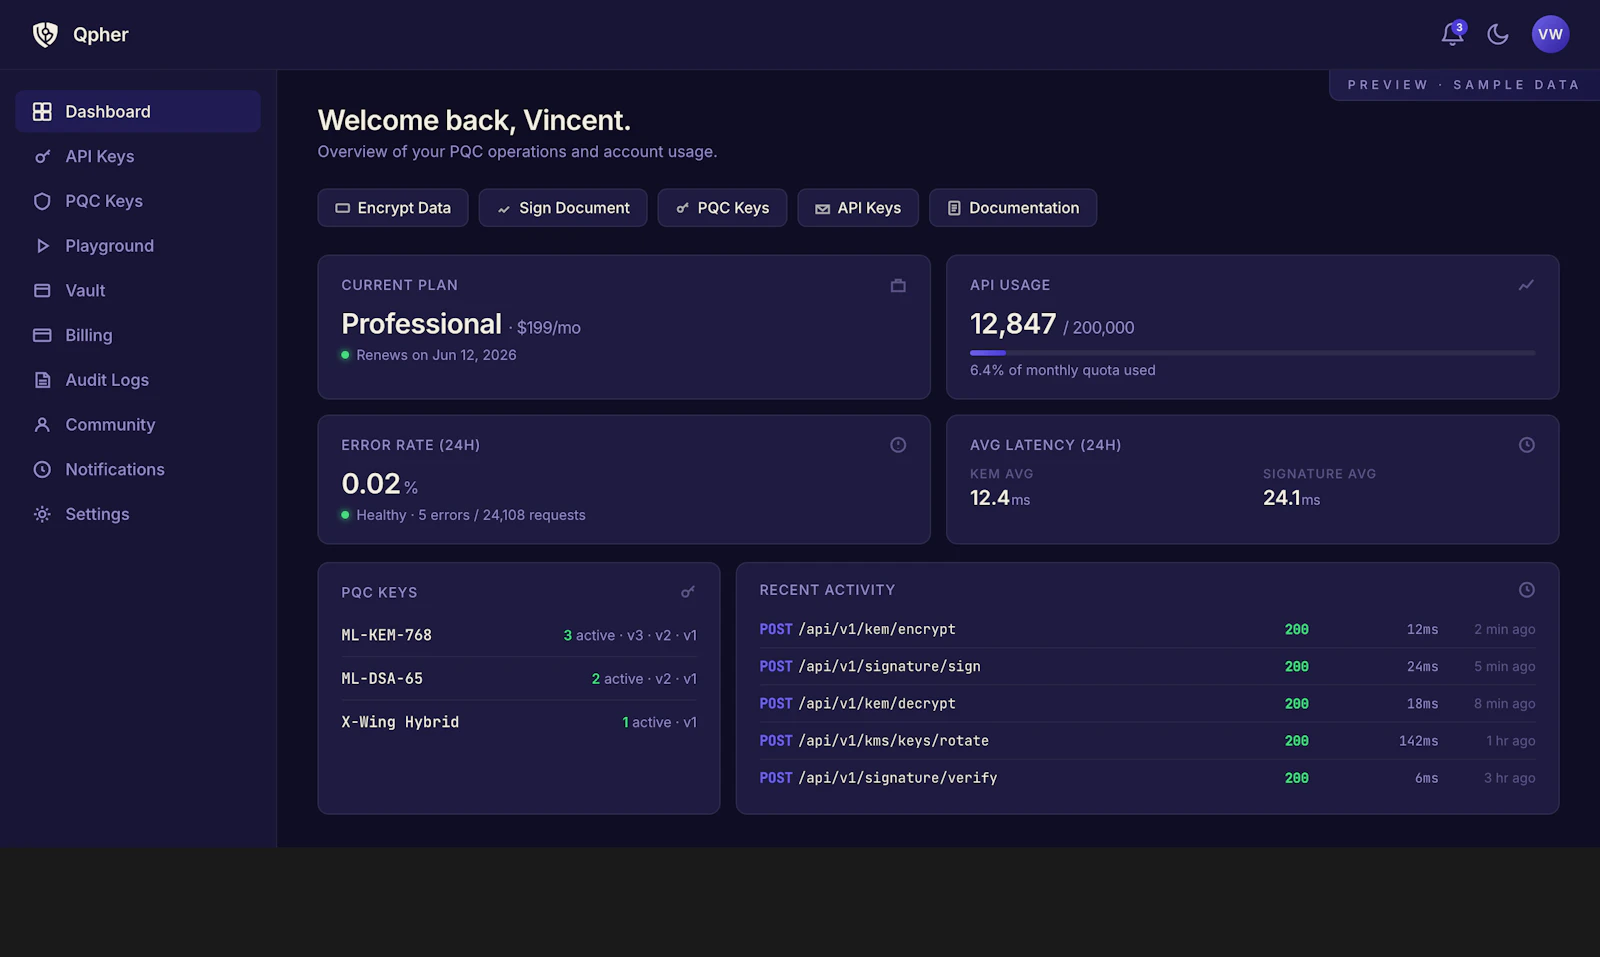Screen dimensions: 1600x957
Task: Open the Documentation button
Action: (x=1013, y=208)
